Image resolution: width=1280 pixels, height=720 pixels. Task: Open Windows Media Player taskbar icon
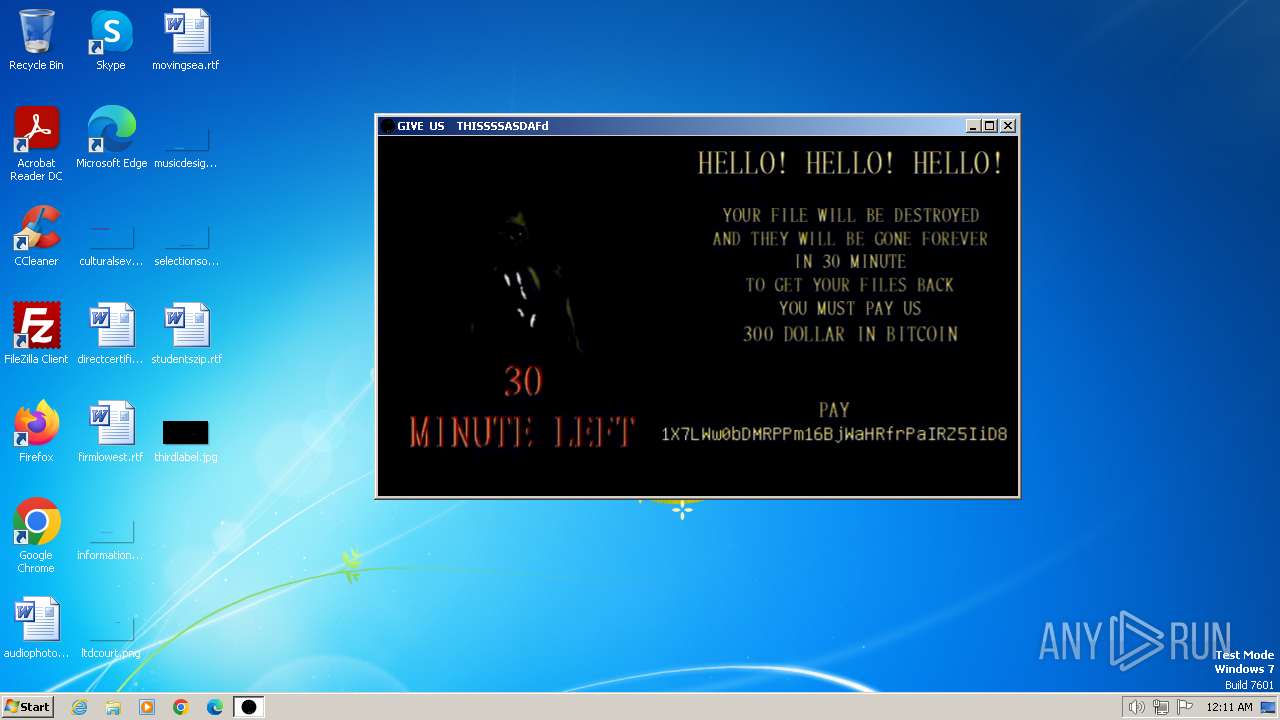(x=147, y=707)
